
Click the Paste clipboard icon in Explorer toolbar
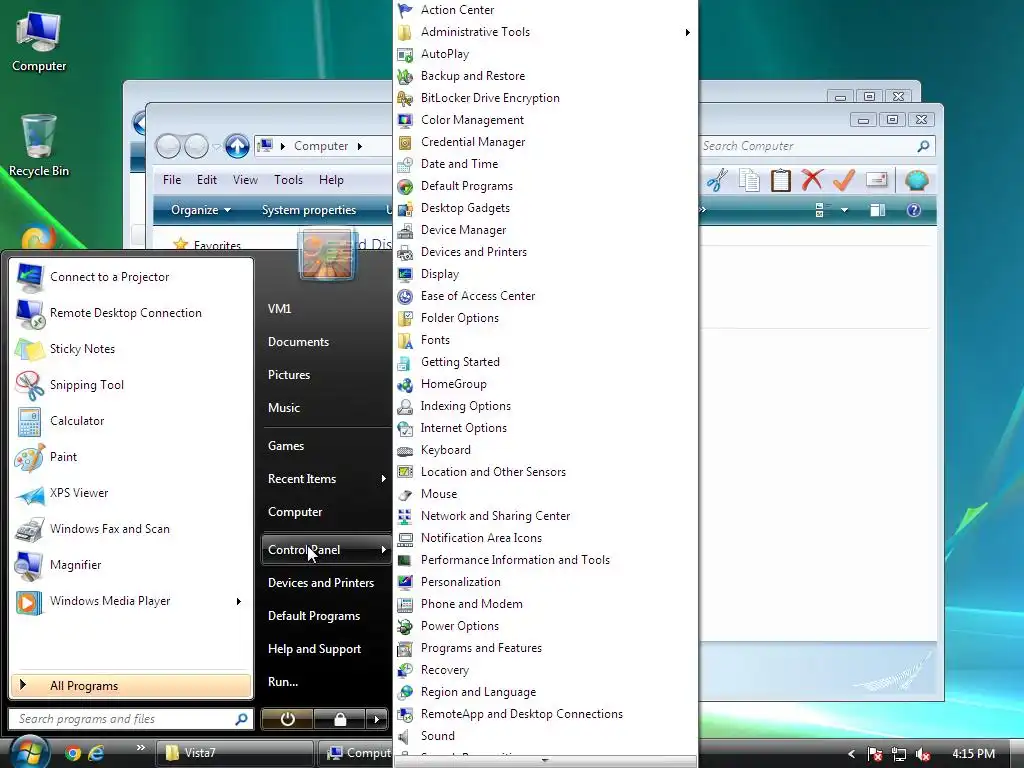coord(780,180)
